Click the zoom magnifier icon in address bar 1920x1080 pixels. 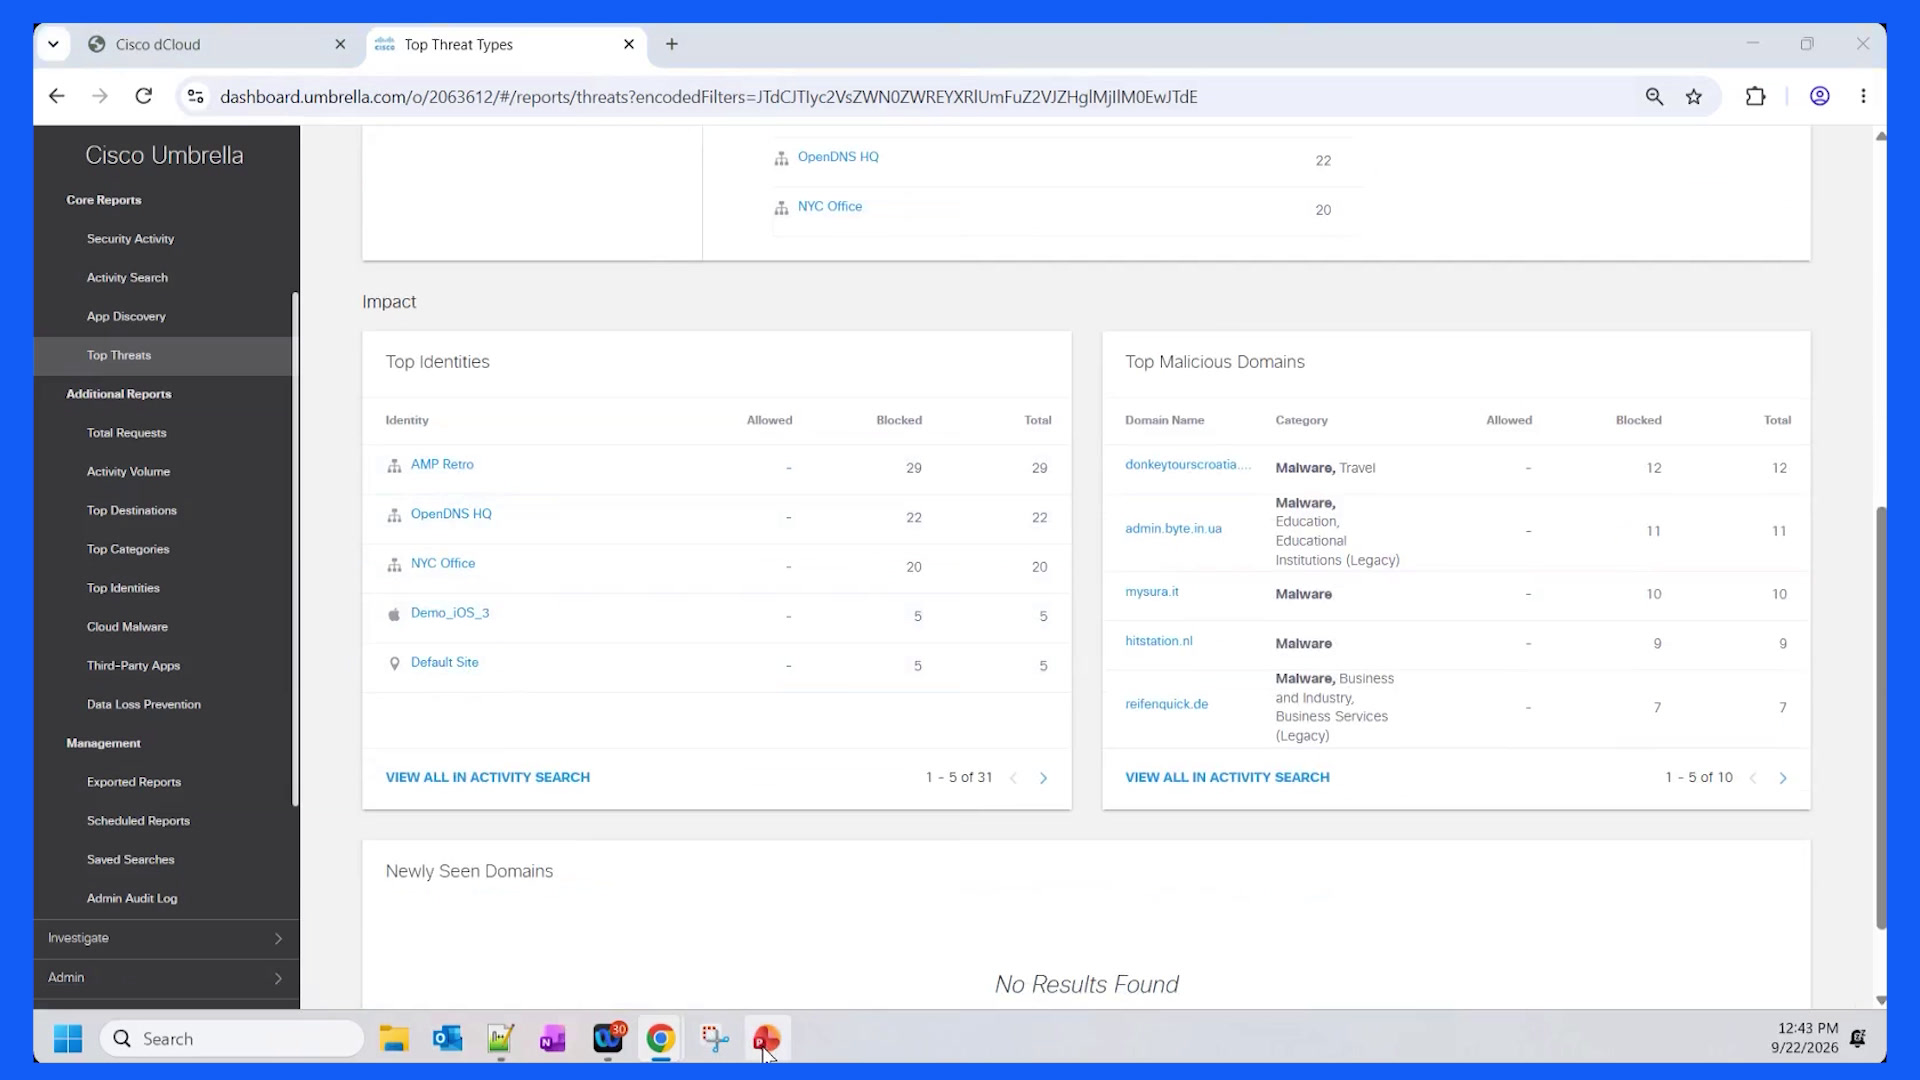(1654, 96)
